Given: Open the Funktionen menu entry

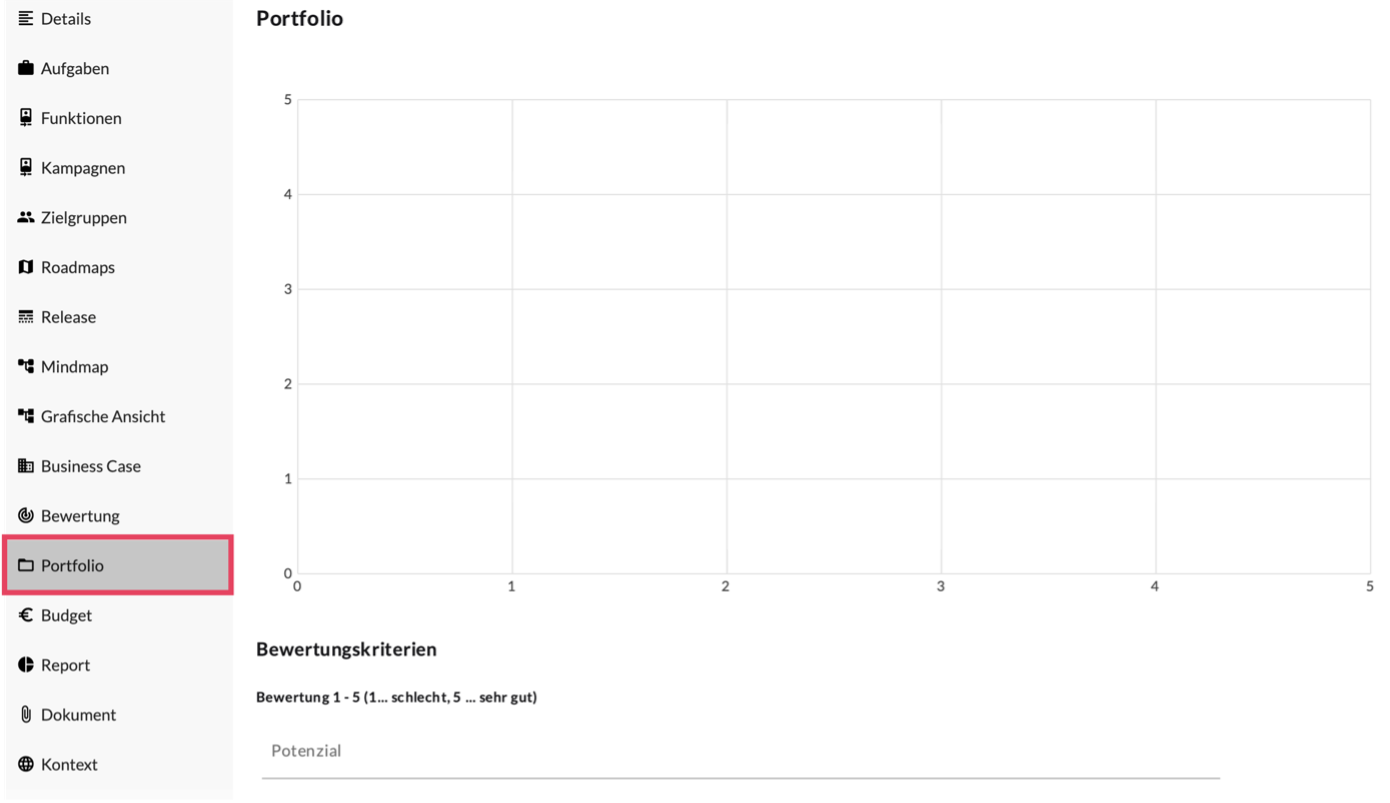Looking at the screenshot, I should point(81,118).
